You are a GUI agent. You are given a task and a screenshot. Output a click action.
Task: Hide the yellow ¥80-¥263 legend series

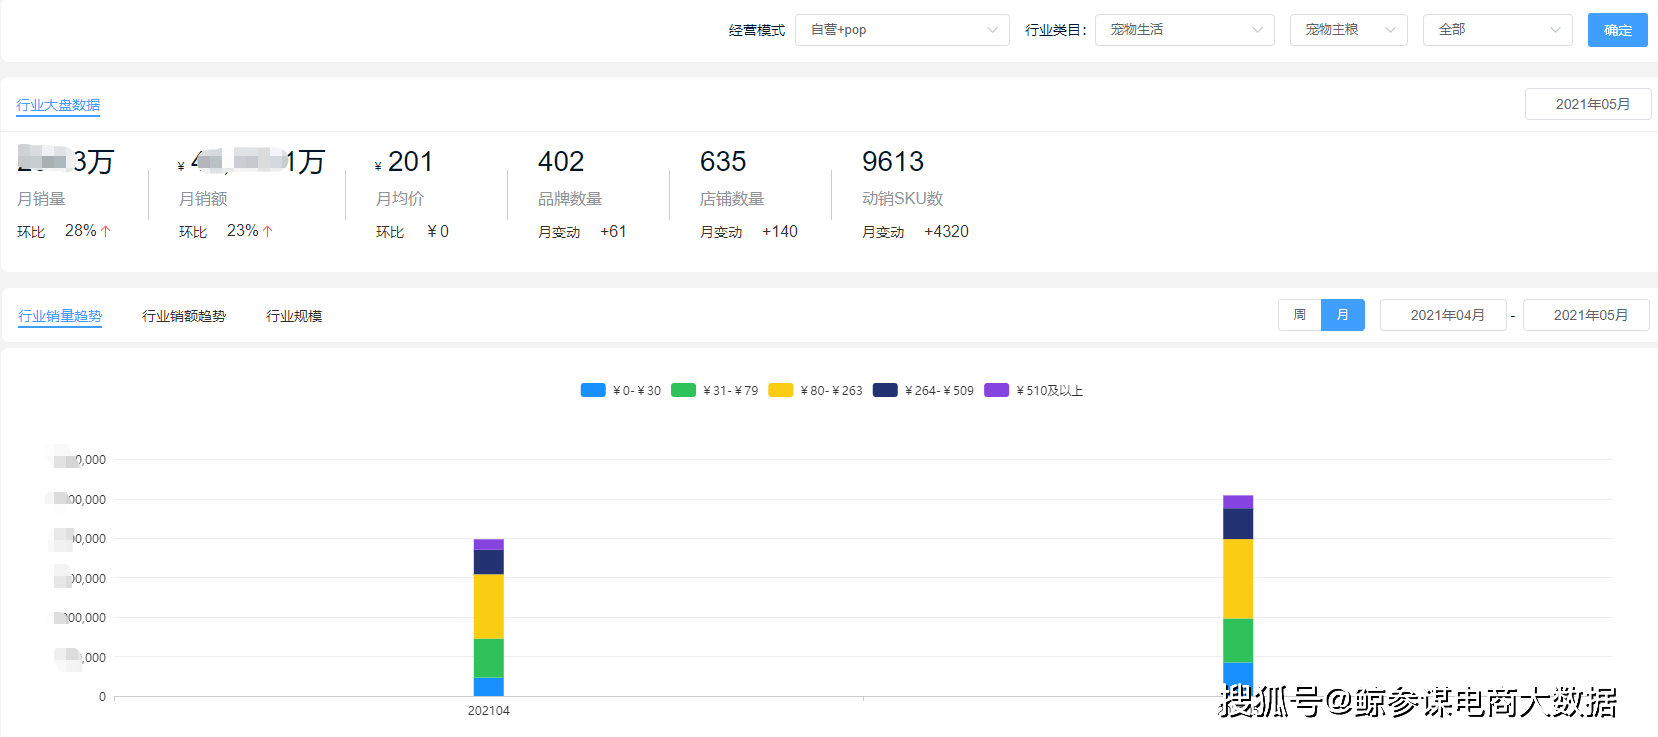click(x=814, y=390)
